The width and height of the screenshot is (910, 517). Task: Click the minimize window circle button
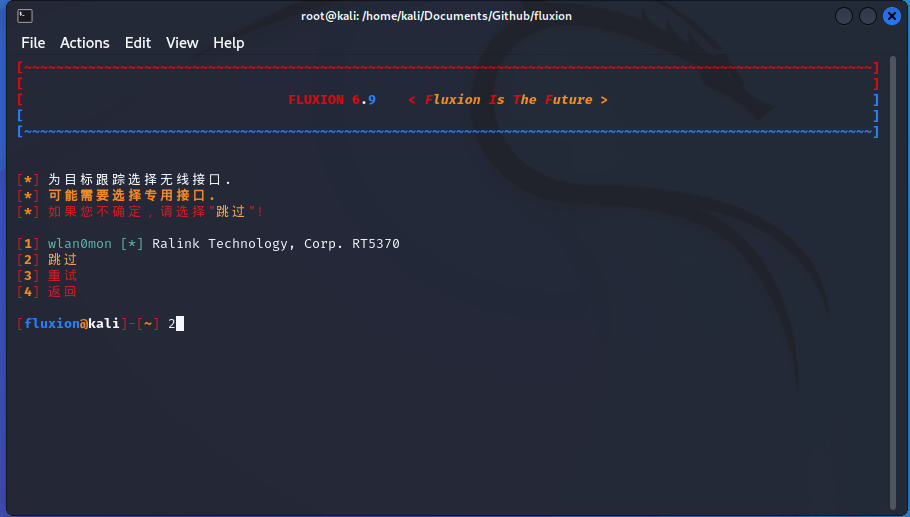(x=844, y=16)
